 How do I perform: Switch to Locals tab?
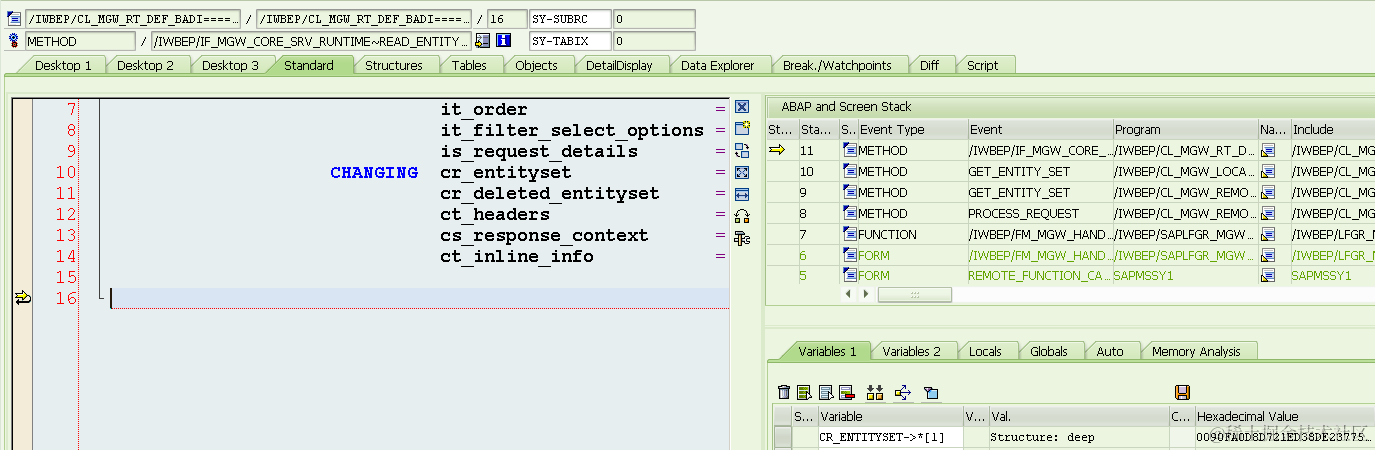click(985, 351)
